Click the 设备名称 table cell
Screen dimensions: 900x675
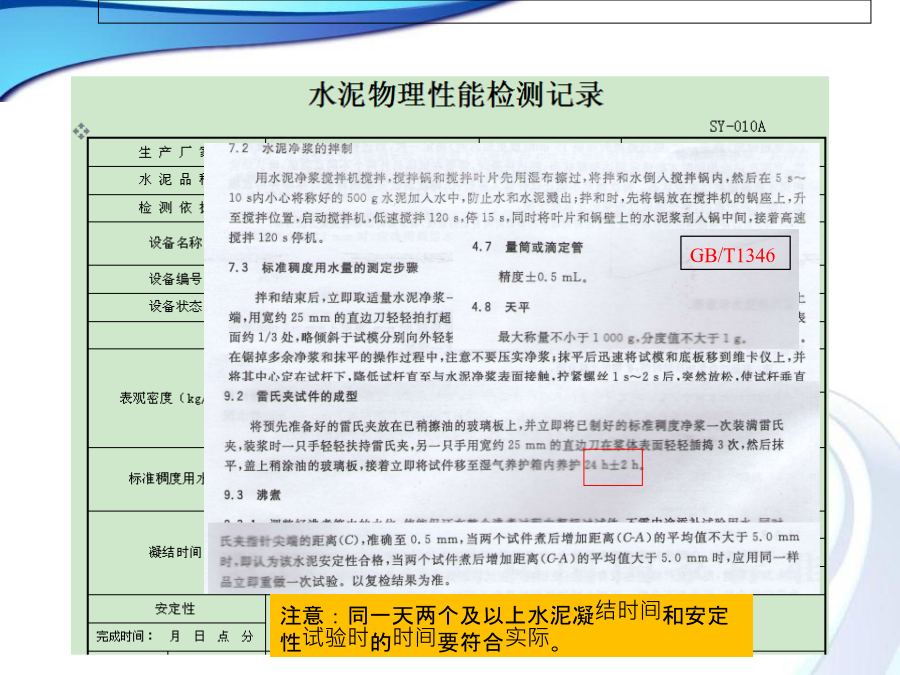point(146,243)
